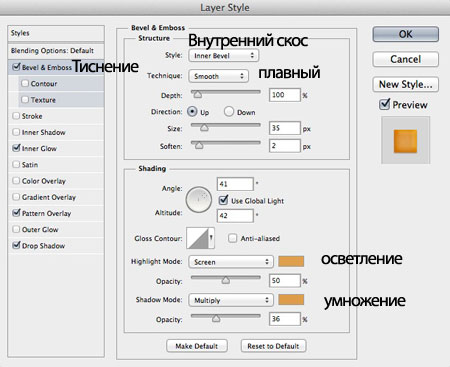Toggle the Bevel & Emboss checkbox

(16, 67)
